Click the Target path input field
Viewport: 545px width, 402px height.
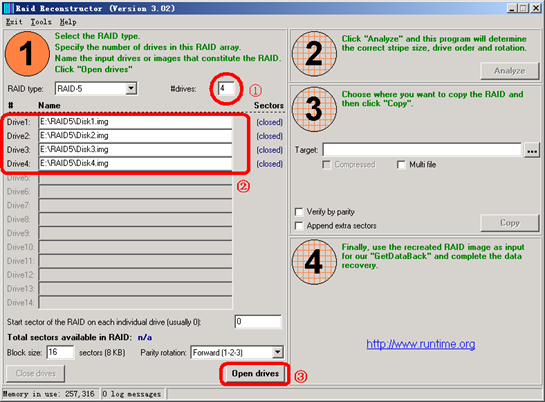click(422, 150)
